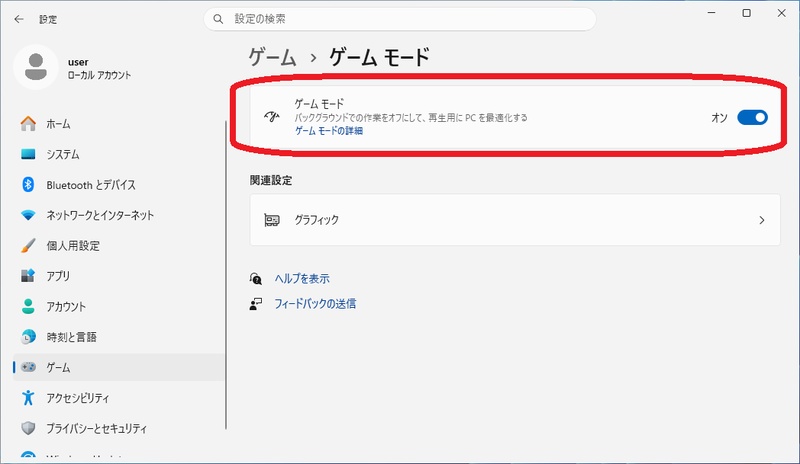800x464 pixels.
Task: Go back with the arrow icon
Action: (19, 19)
